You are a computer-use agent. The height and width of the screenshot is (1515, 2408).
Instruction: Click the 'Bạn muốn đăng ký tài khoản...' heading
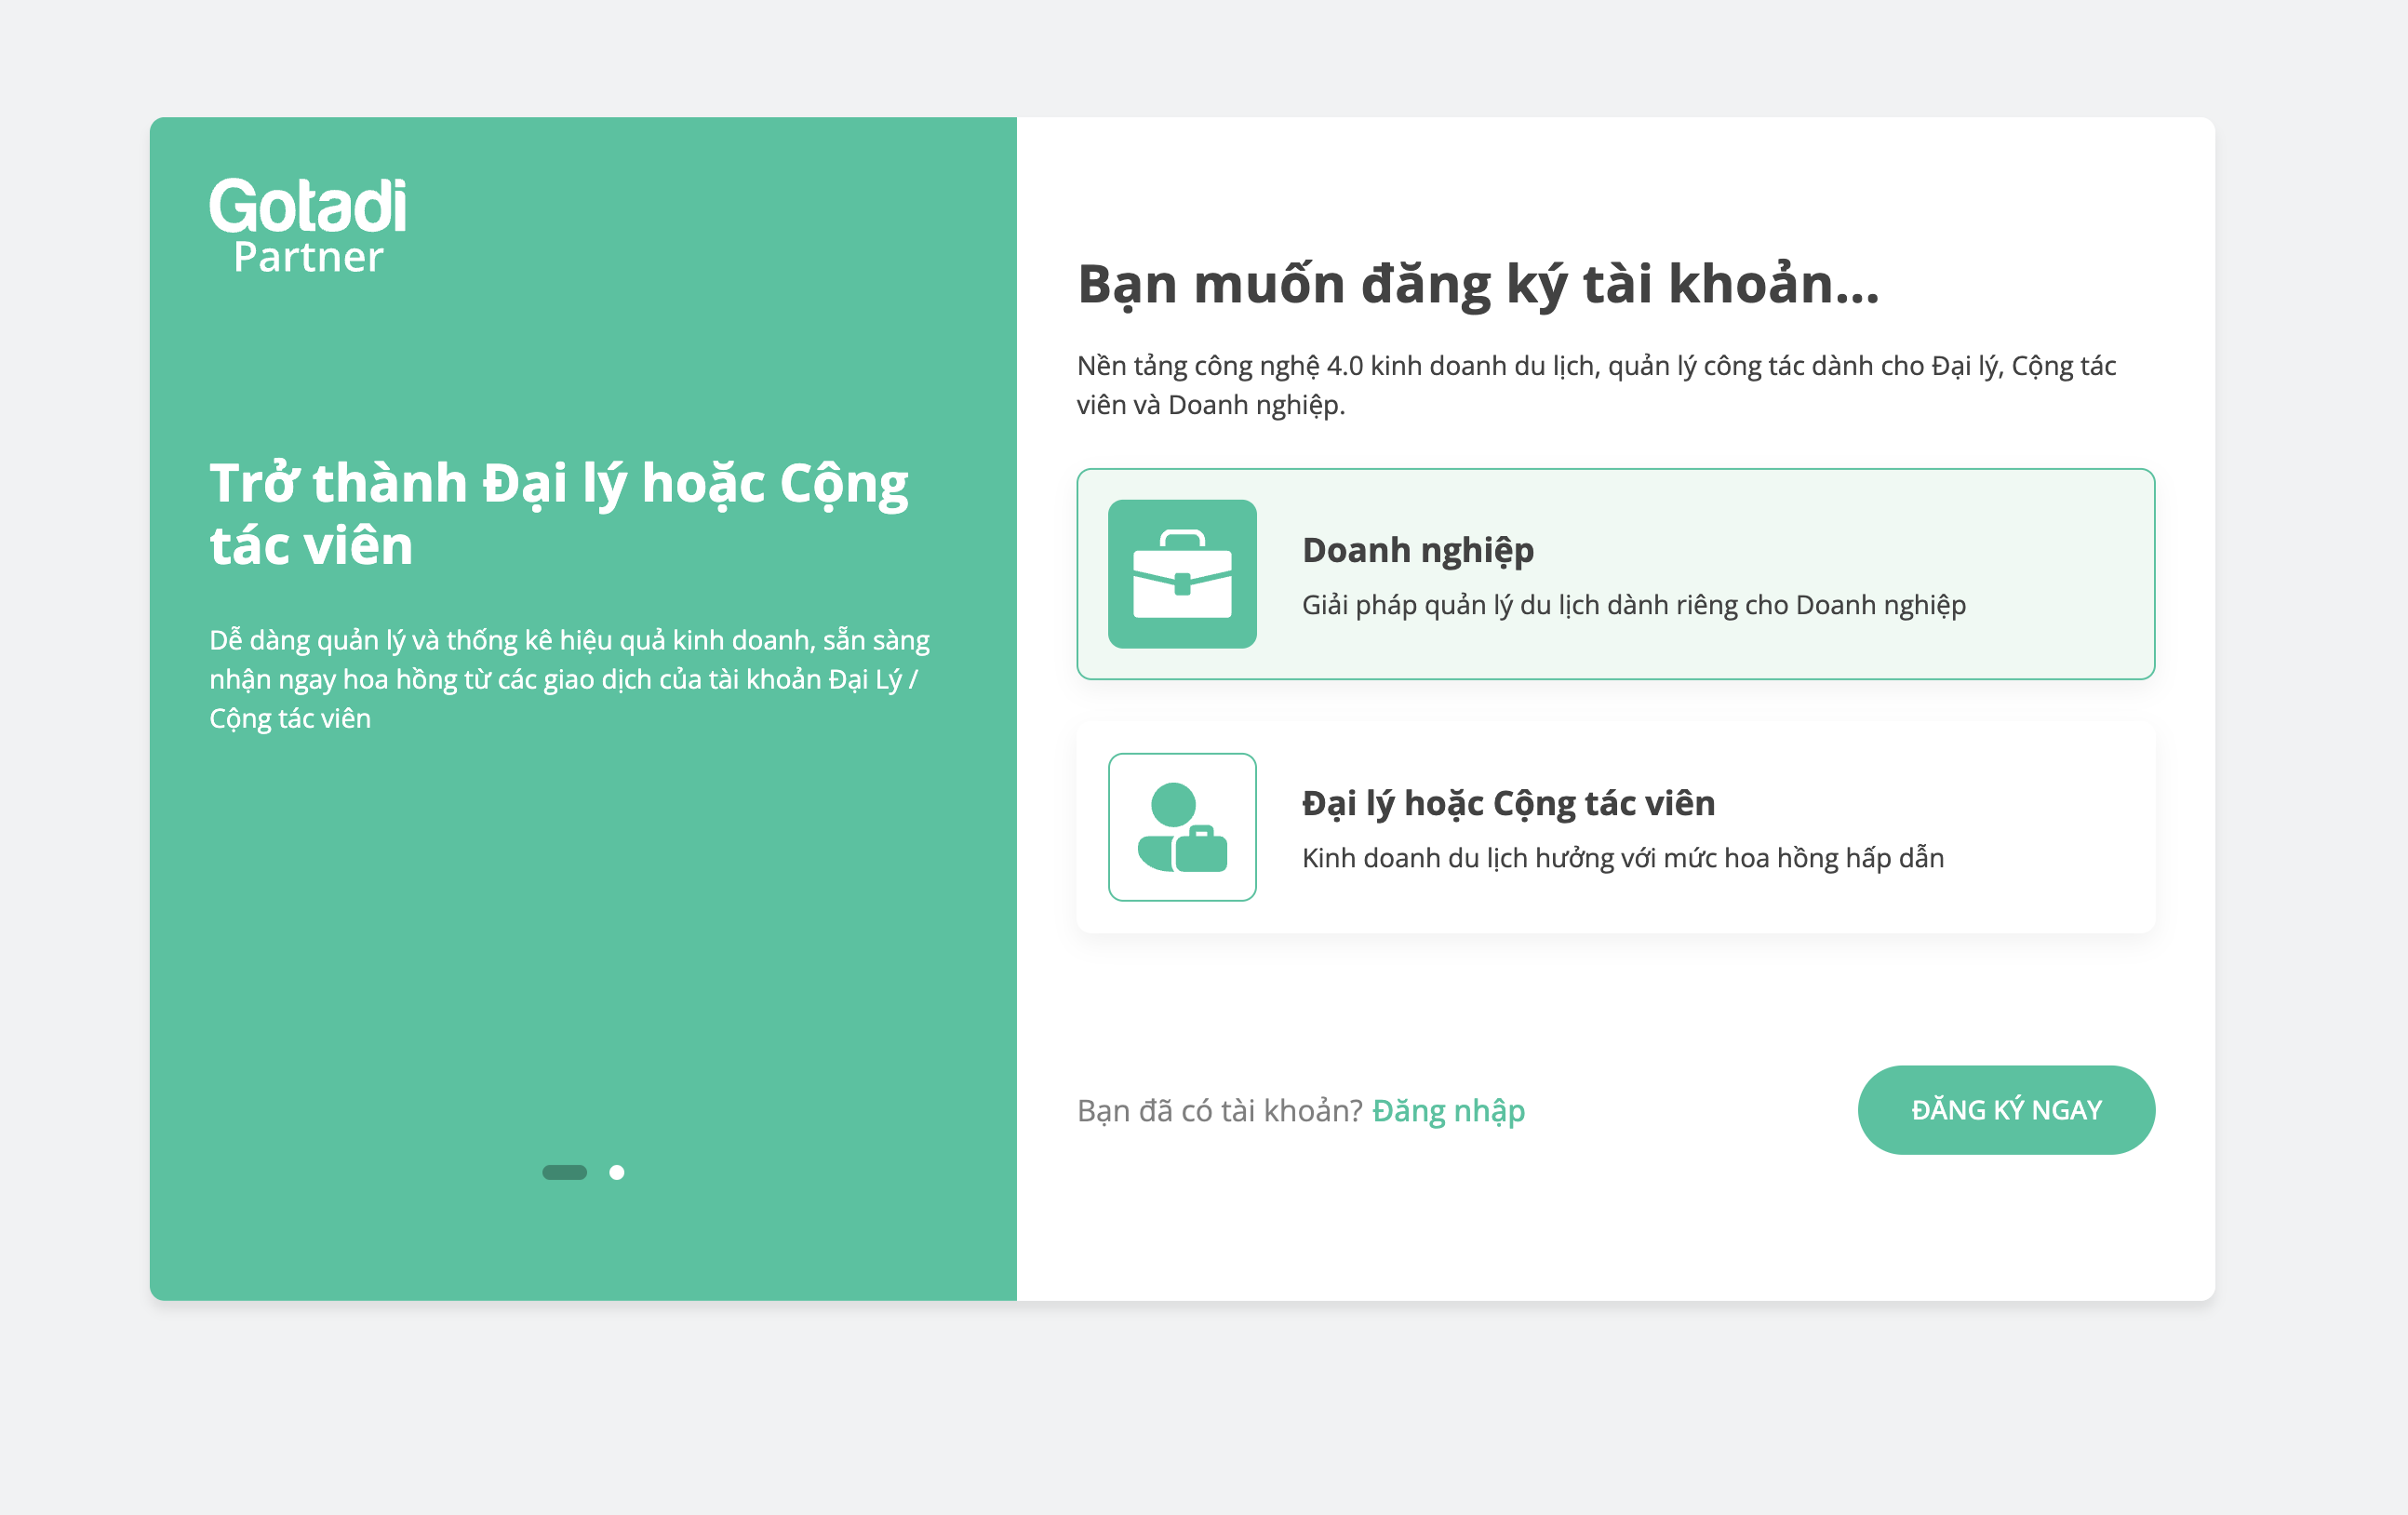[1478, 284]
